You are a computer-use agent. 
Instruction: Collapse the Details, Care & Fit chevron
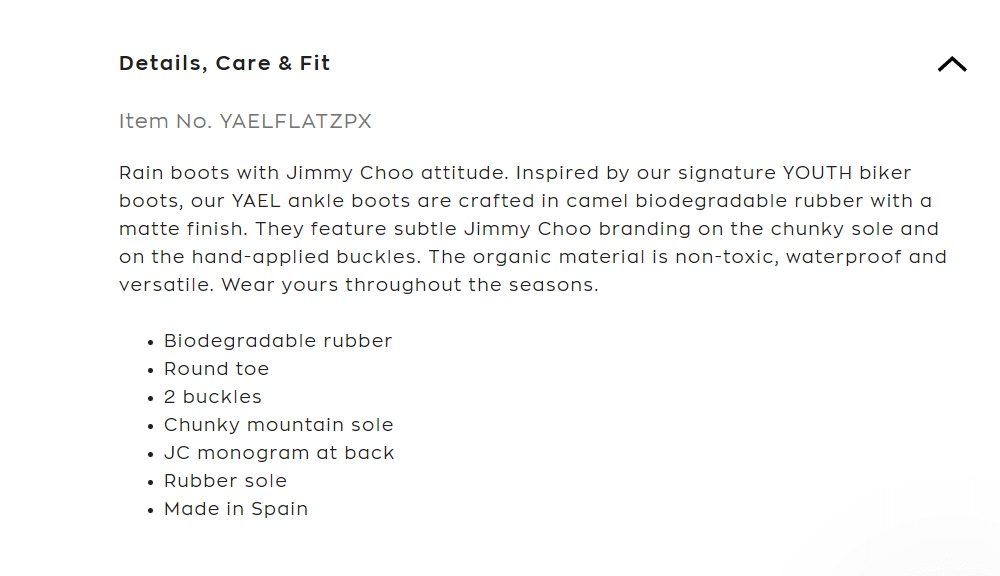[x=951, y=64]
